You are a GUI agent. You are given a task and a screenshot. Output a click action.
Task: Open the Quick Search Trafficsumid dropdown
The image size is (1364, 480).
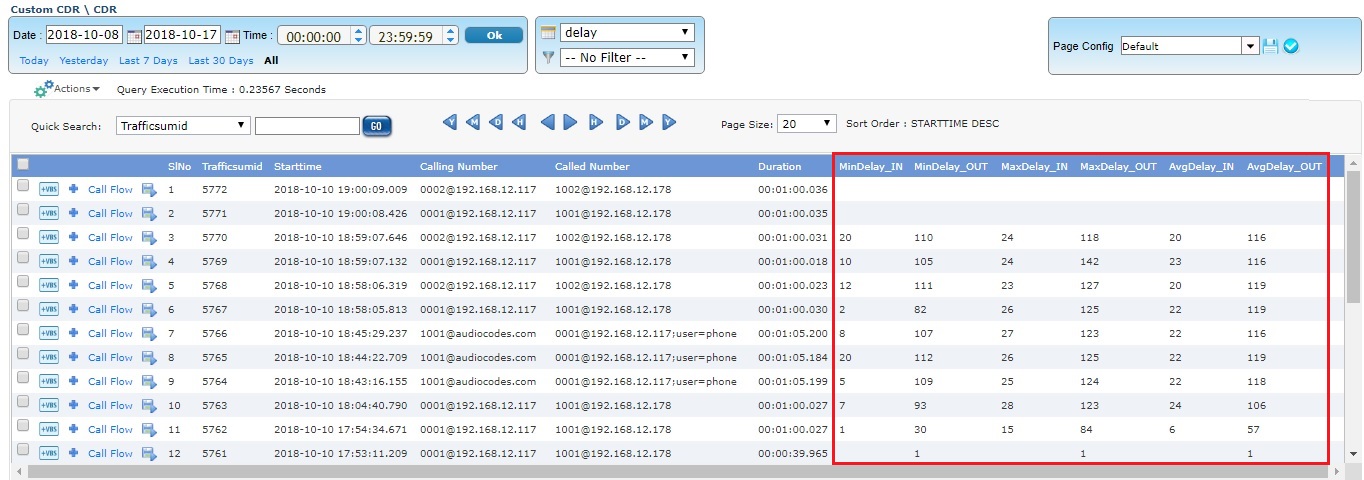click(183, 125)
